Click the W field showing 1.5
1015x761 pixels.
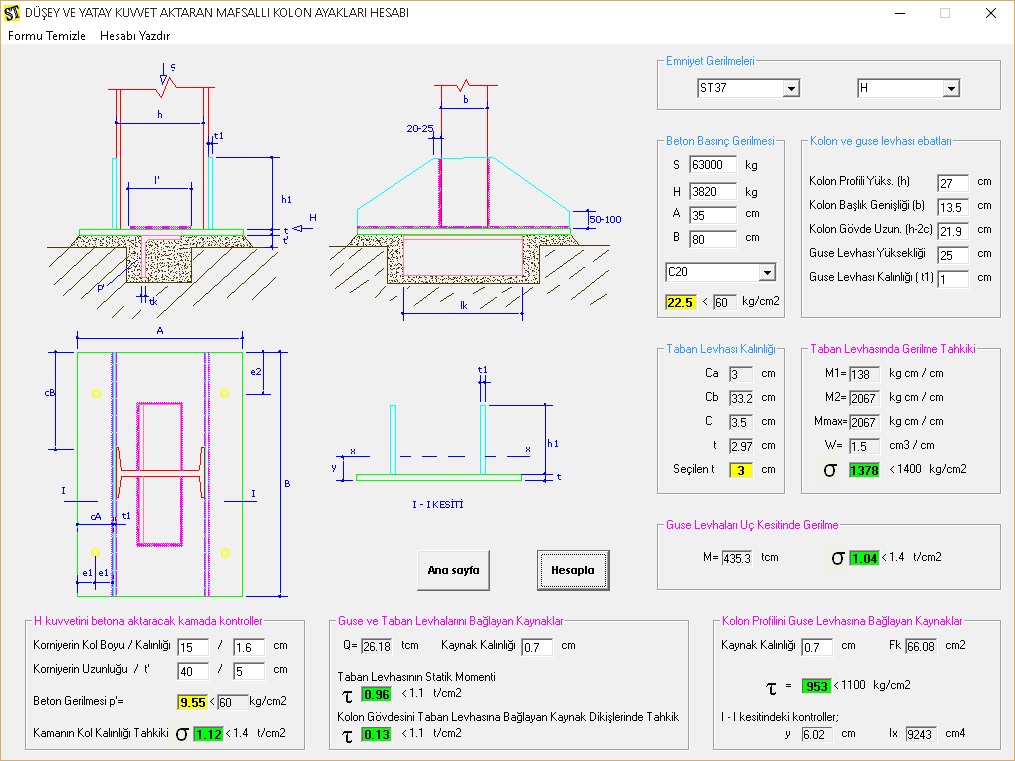(864, 446)
